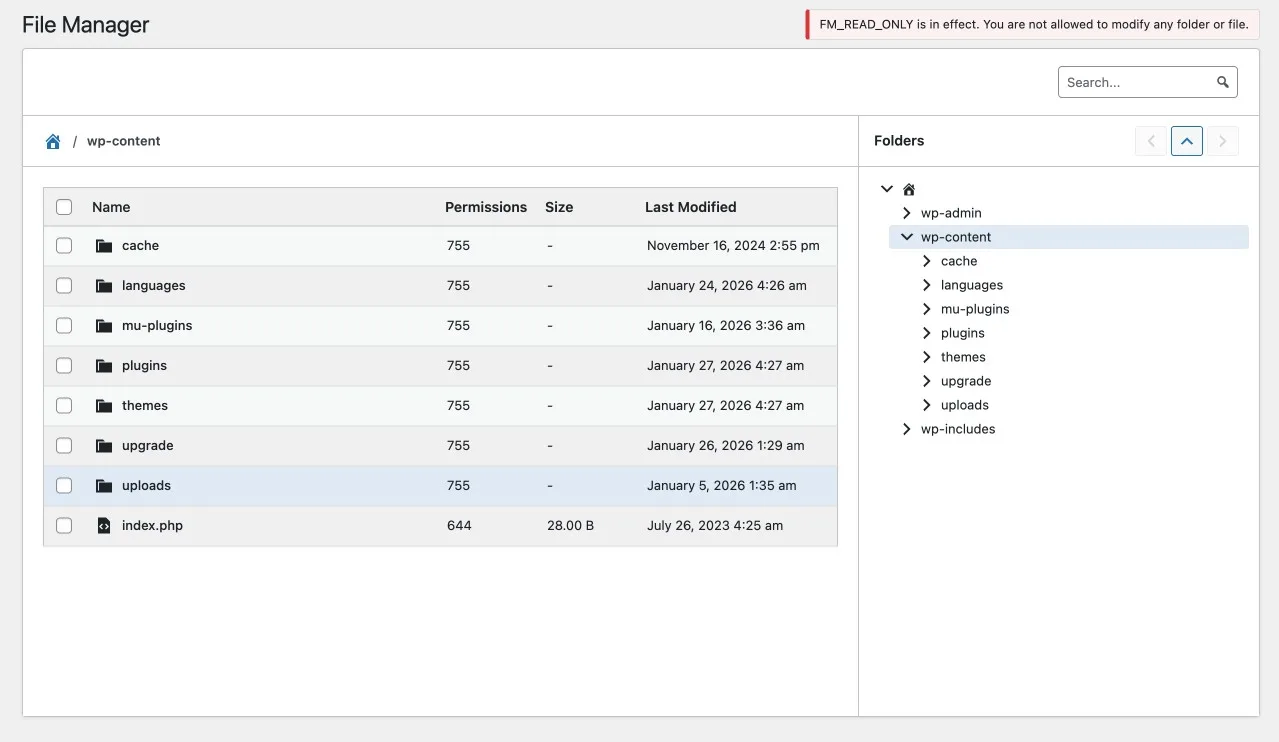Image resolution: width=1279 pixels, height=742 pixels.
Task: Click the search magnifier icon
Action: (x=1222, y=82)
